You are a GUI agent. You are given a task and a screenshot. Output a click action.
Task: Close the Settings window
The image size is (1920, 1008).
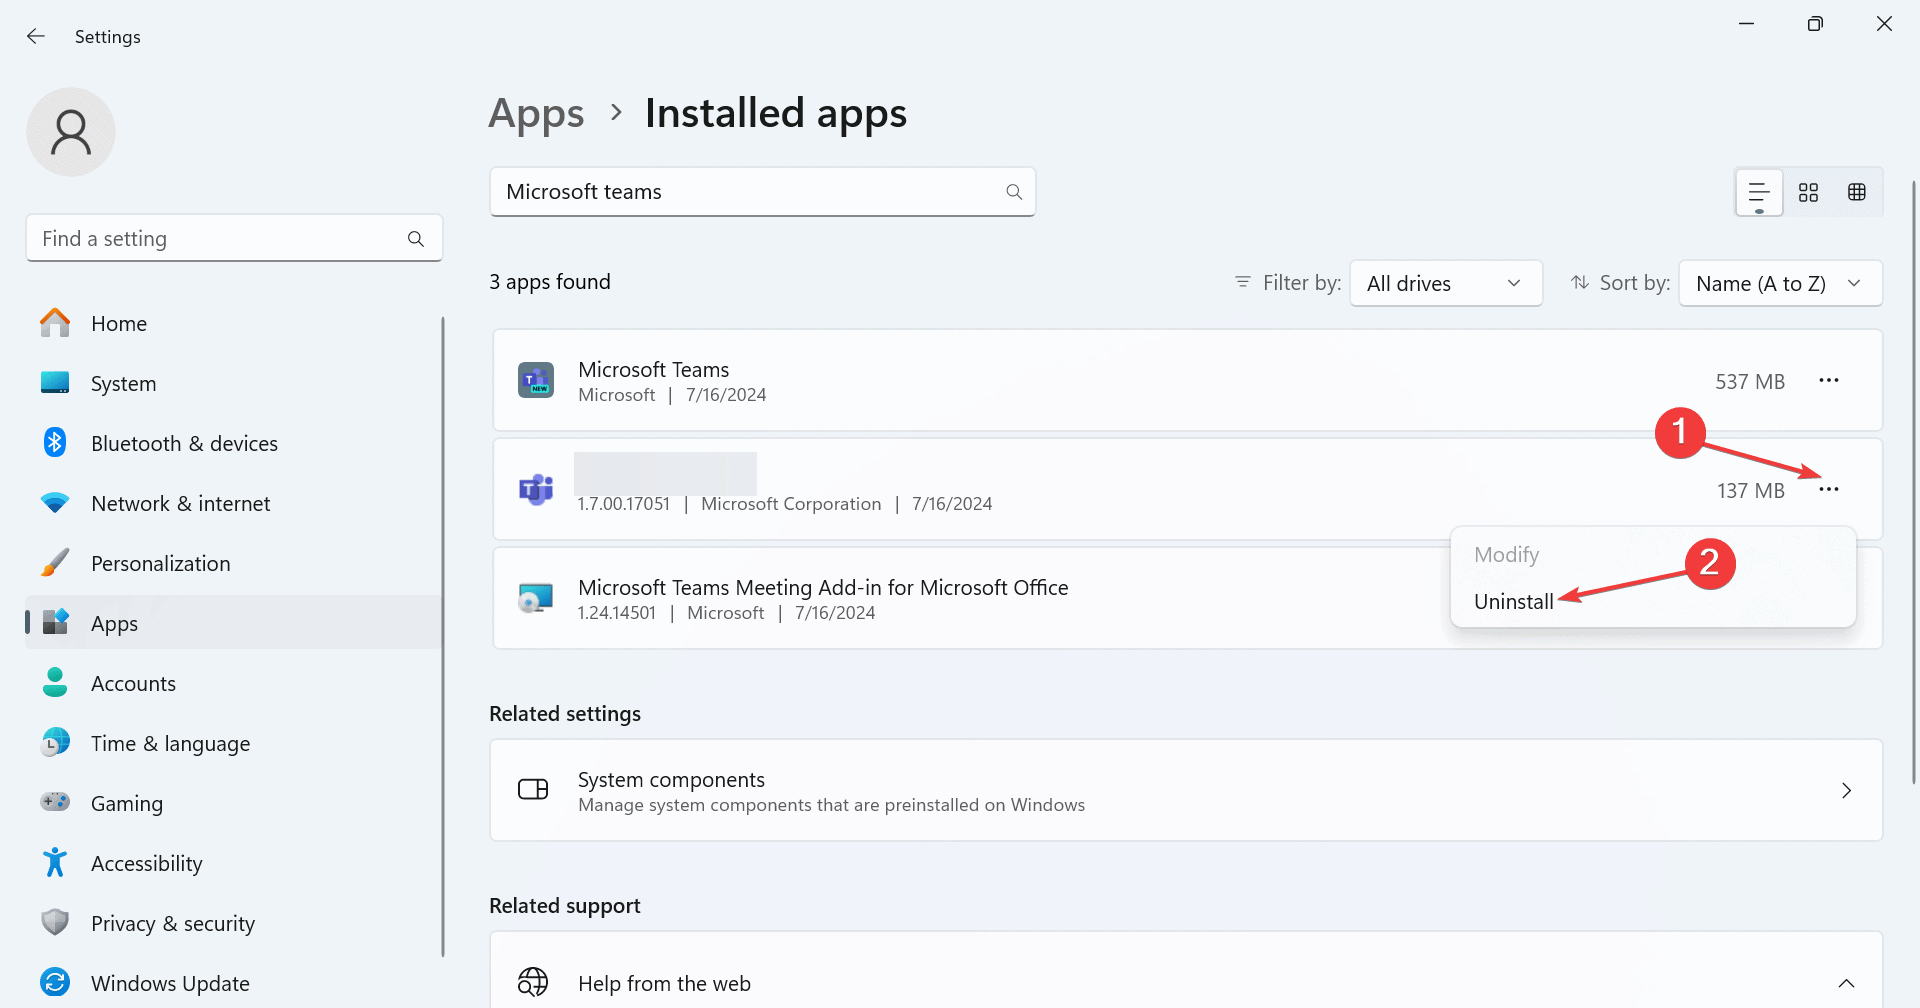click(1884, 24)
